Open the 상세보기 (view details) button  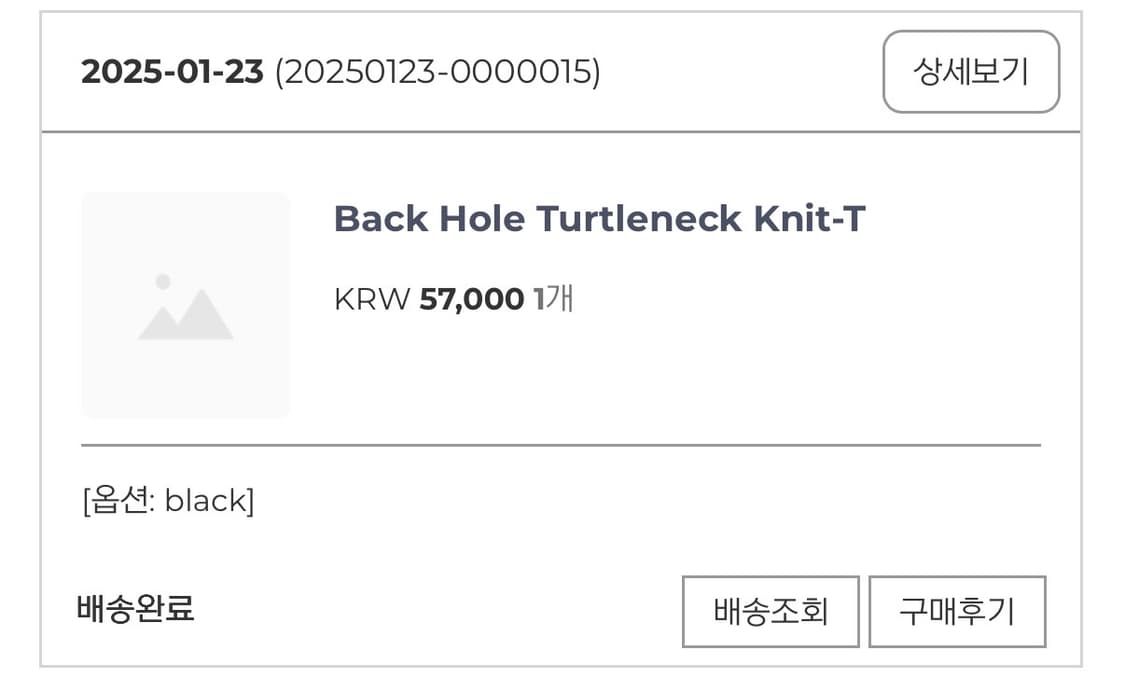pos(971,72)
